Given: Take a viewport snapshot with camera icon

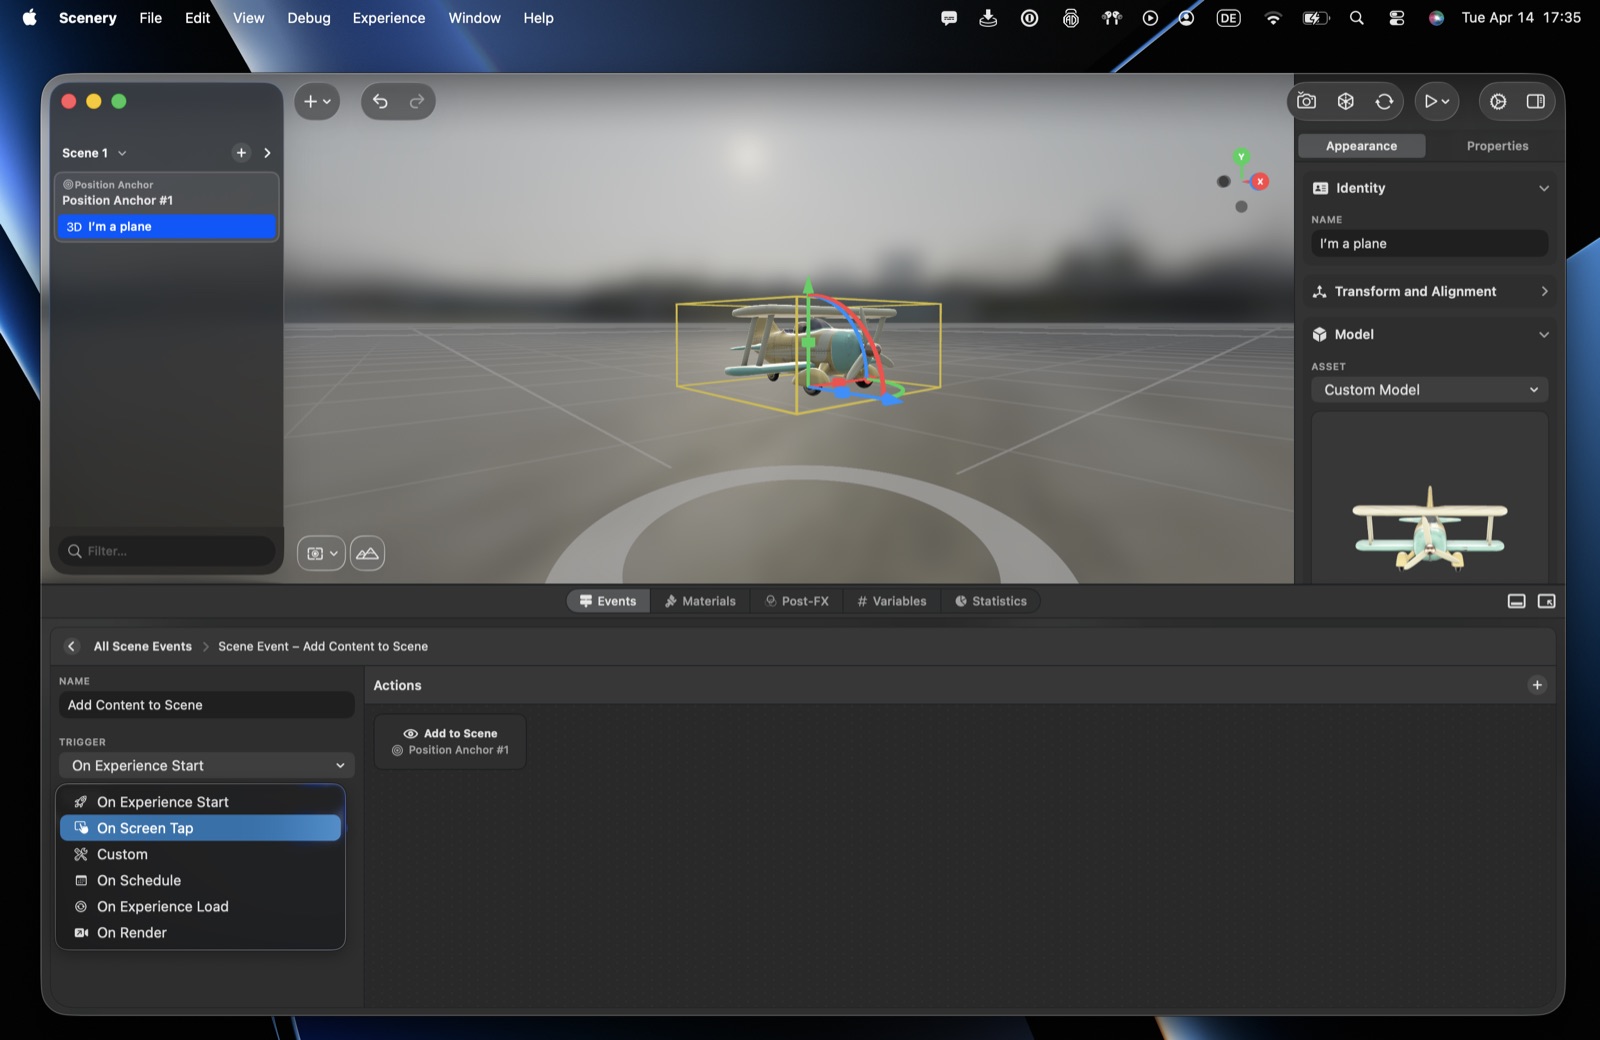Looking at the screenshot, I should (1306, 101).
